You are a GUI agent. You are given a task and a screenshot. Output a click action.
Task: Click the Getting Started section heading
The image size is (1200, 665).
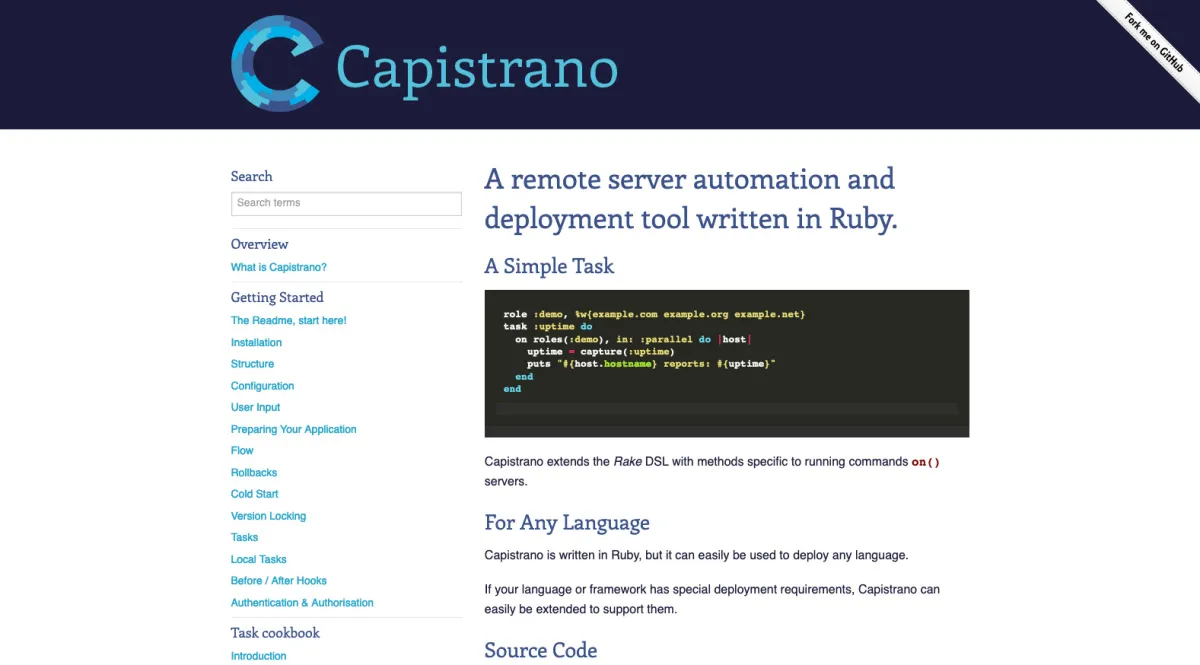tap(277, 297)
